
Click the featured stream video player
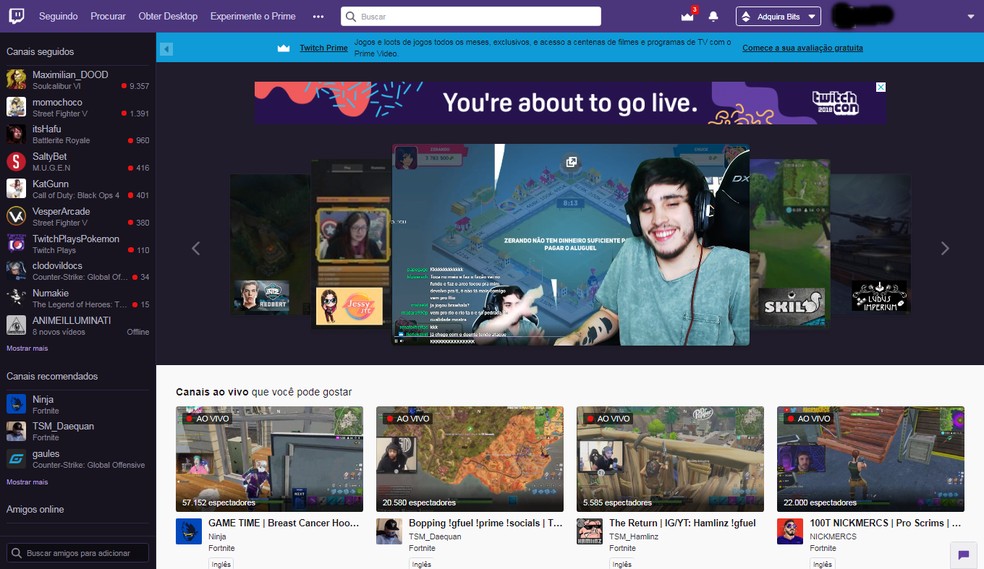[570, 245]
